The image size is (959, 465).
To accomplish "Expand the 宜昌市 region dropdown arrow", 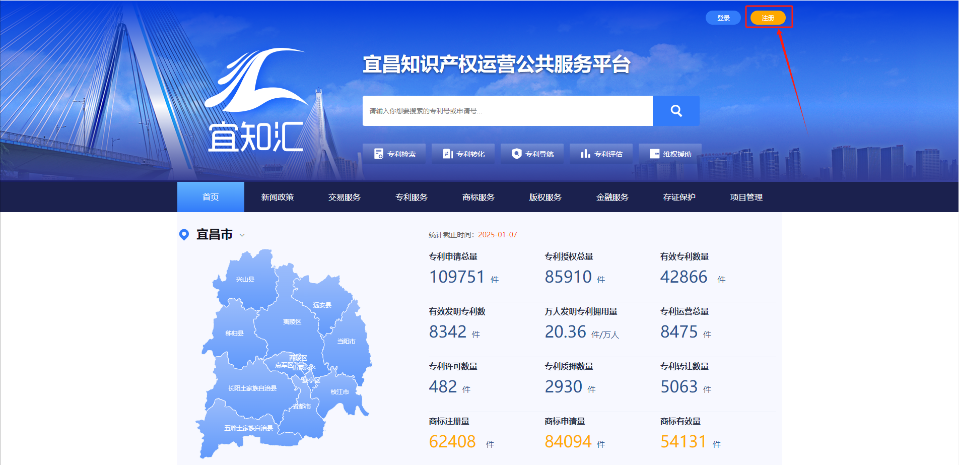I will click(x=242, y=236).
